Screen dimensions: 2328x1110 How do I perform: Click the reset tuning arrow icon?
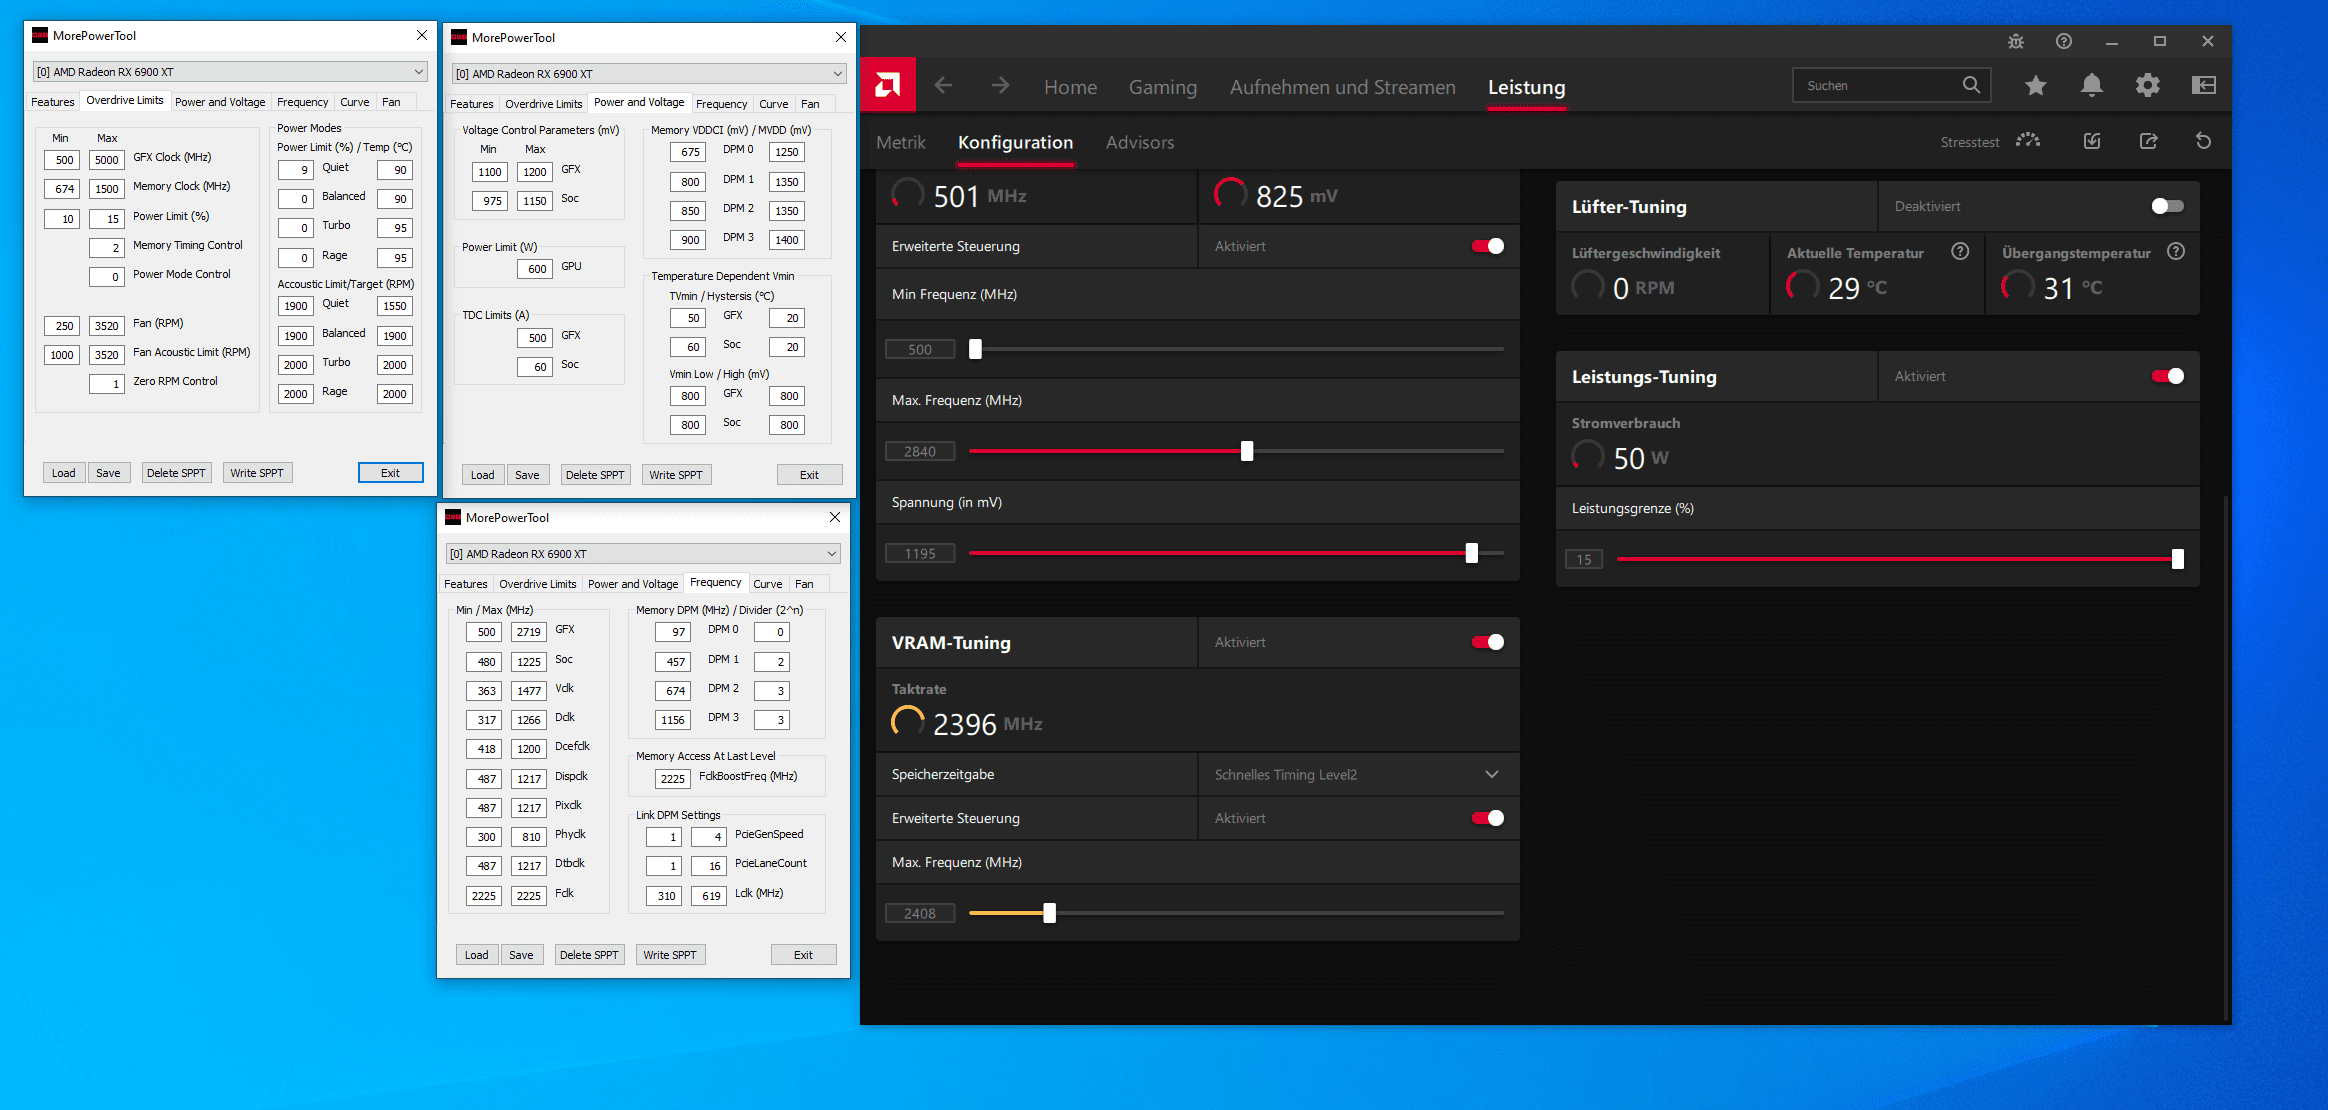[x=2203, y=141]
